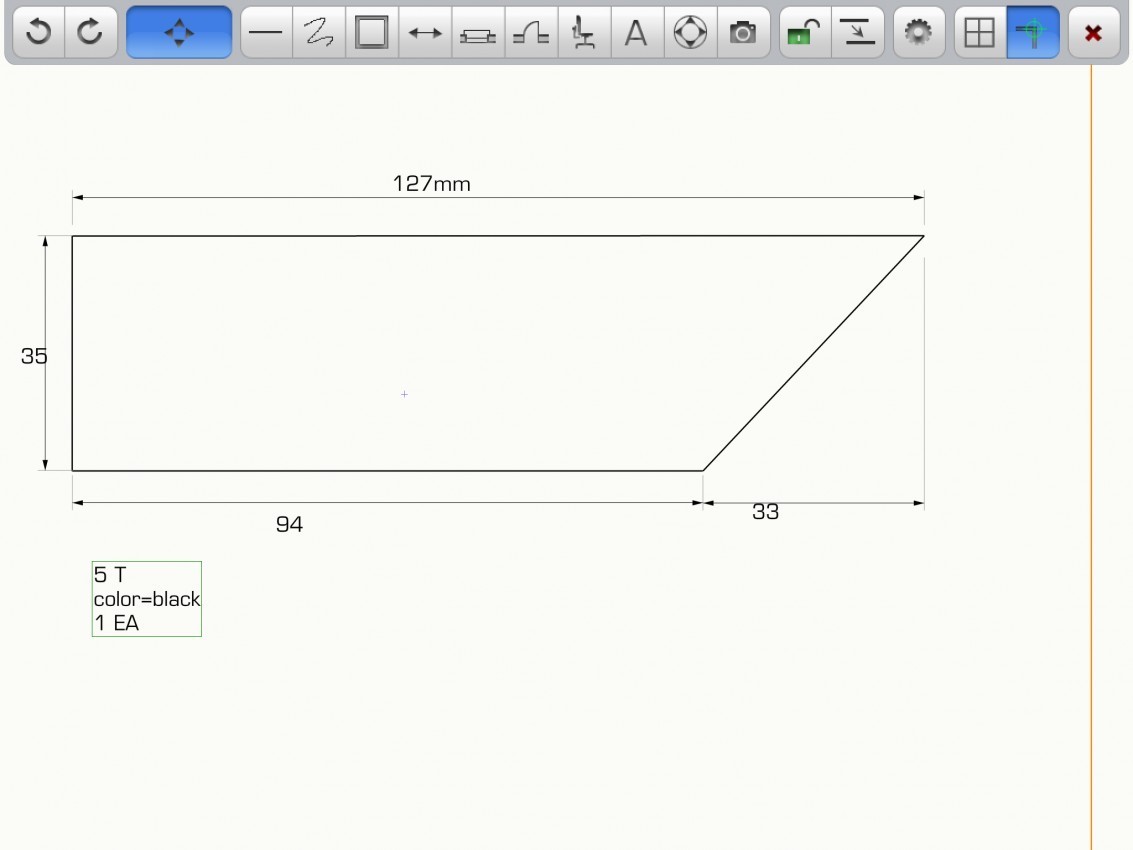
Task: Select the text annotation tool
Action: pyautogui.click(x=637, y=33)
